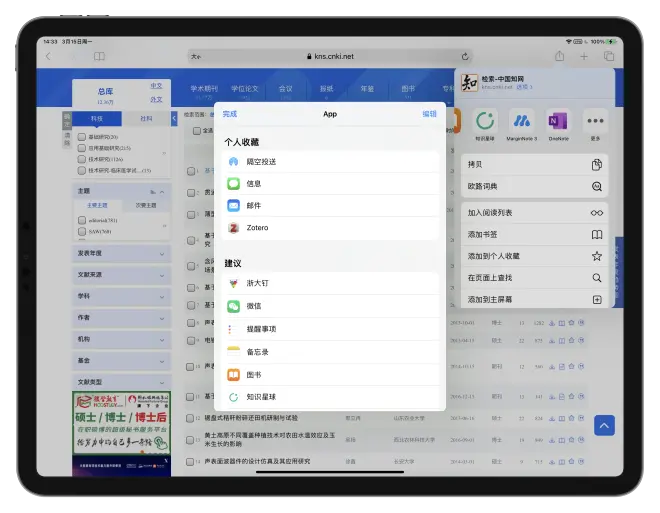Select 微信 WeChat in suggestions
Image resolution: width=660 pixels, height=513 pixels.
(x=330, y=306)
